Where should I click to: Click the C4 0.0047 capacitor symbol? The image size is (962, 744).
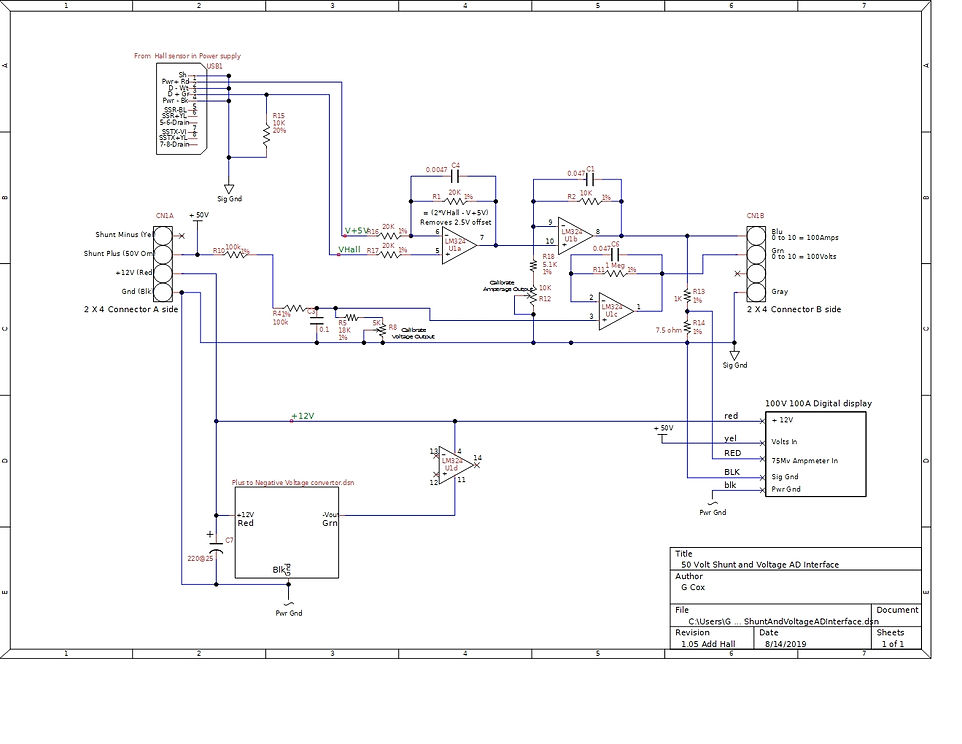click(x=455, y=177)
